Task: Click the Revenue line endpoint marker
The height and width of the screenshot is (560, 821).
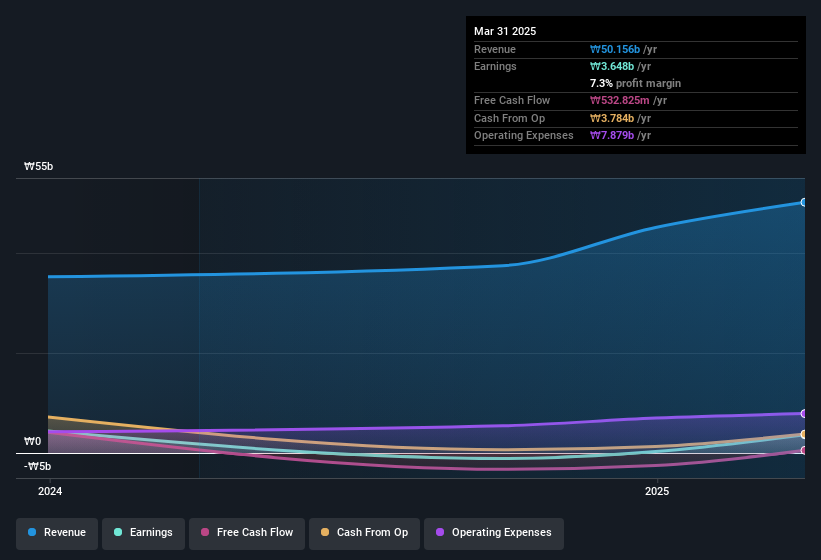Action: tap(804, 203)
